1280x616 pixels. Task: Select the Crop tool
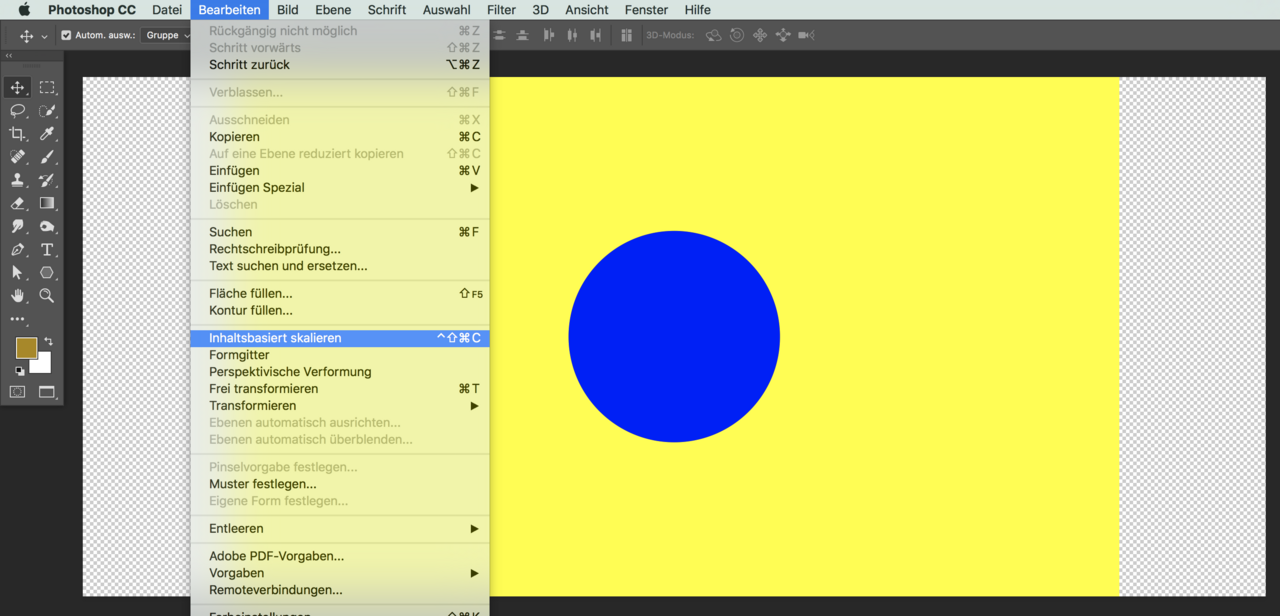17,134
